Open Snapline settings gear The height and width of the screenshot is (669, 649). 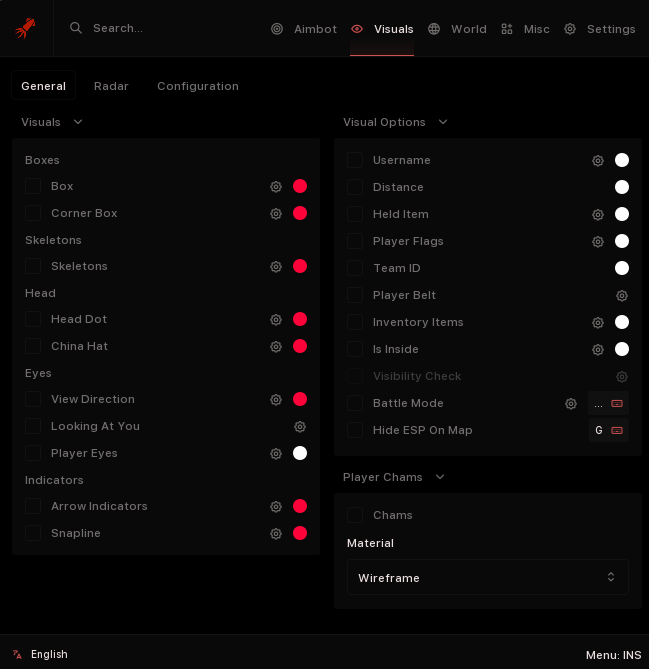pyautogui.click(x=276, y=533)
